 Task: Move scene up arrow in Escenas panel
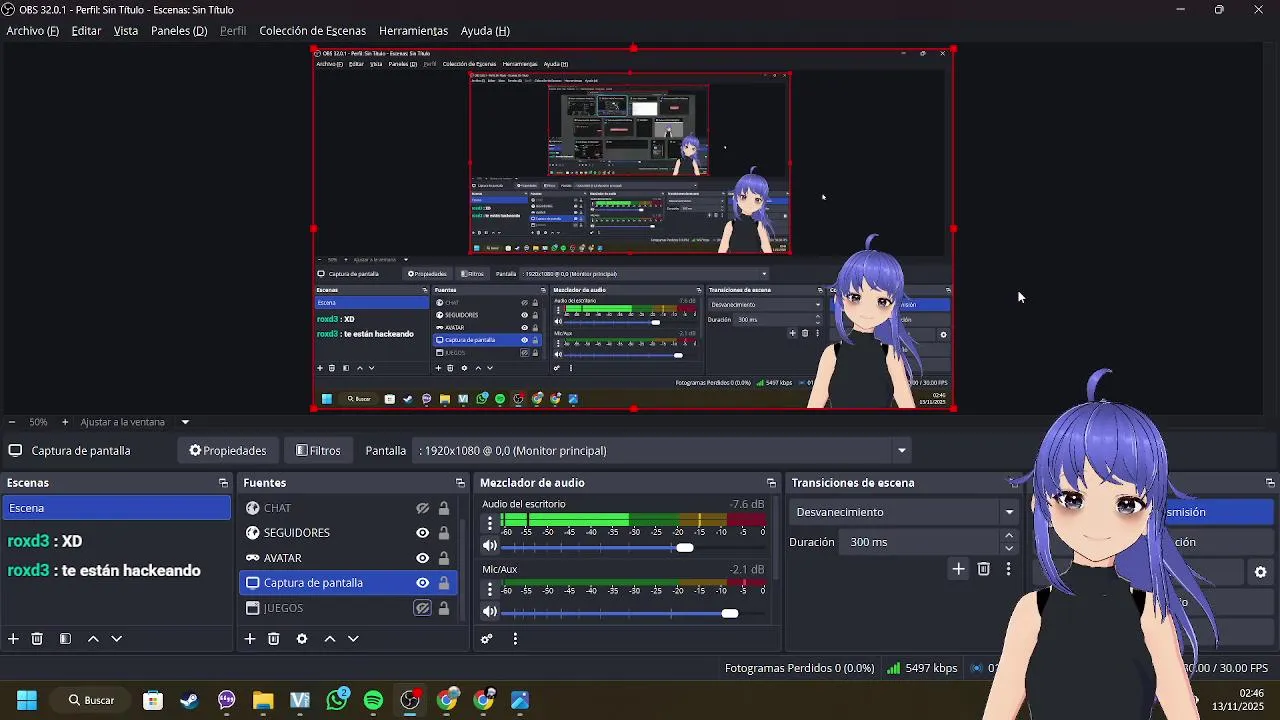[x=93, y=639]
